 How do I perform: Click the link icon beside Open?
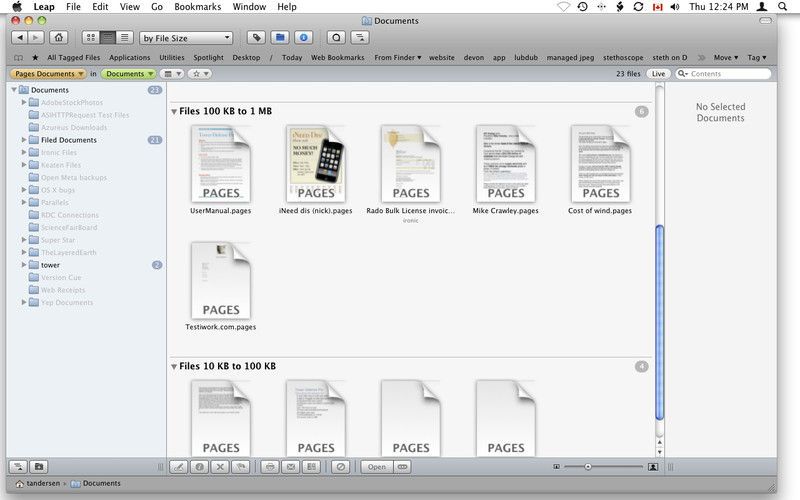click(403, 466)
